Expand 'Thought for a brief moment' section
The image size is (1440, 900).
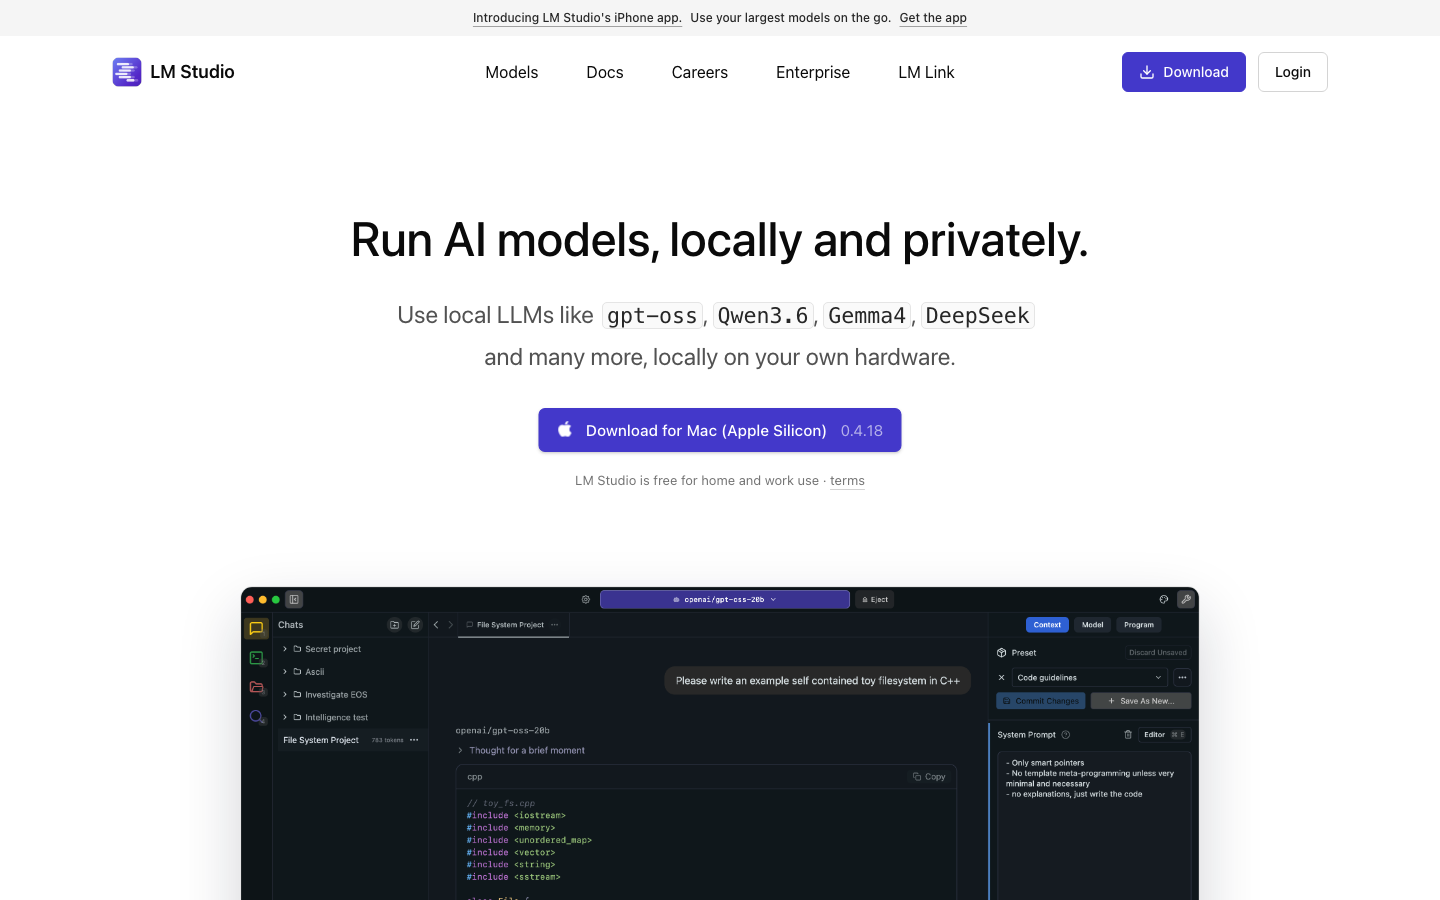(521, 750)
